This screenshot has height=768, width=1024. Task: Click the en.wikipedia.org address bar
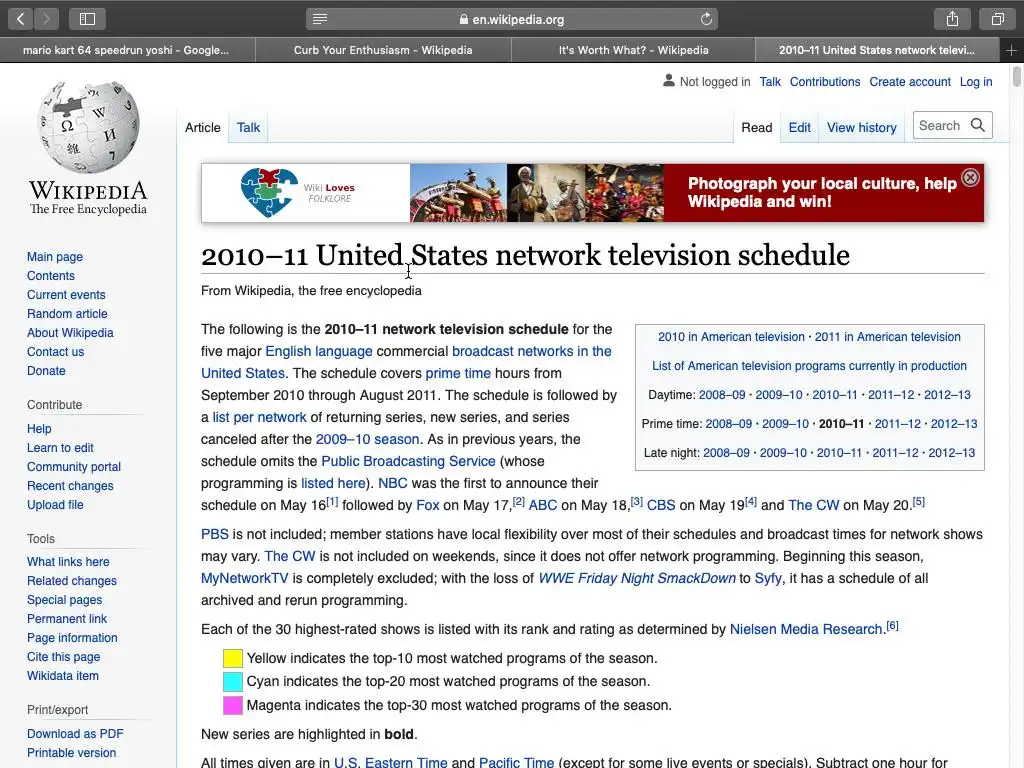pyautogui.click(x=511, y=19)
